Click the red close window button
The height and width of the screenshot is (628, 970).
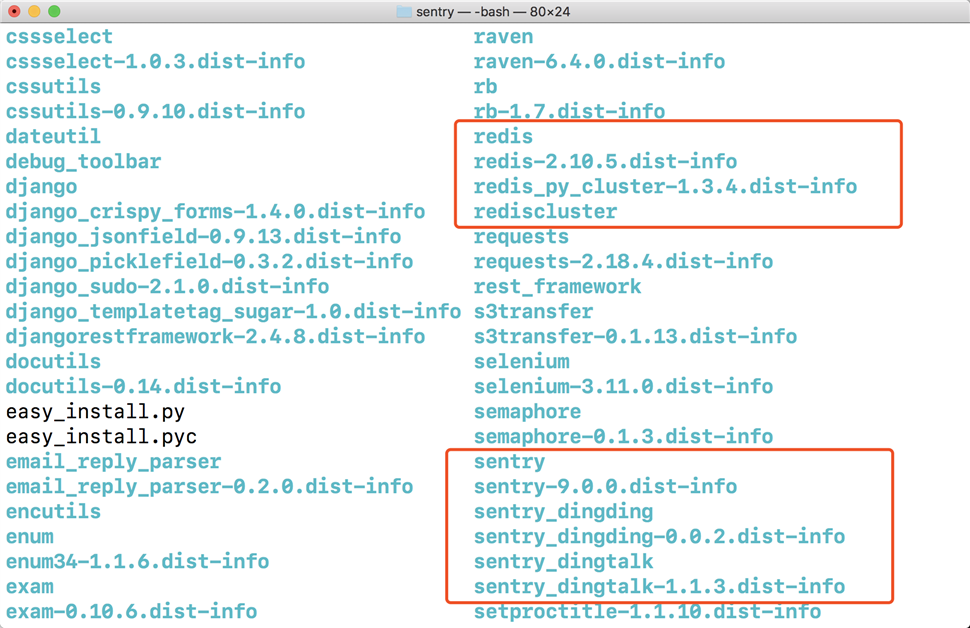tap(14, 11)
